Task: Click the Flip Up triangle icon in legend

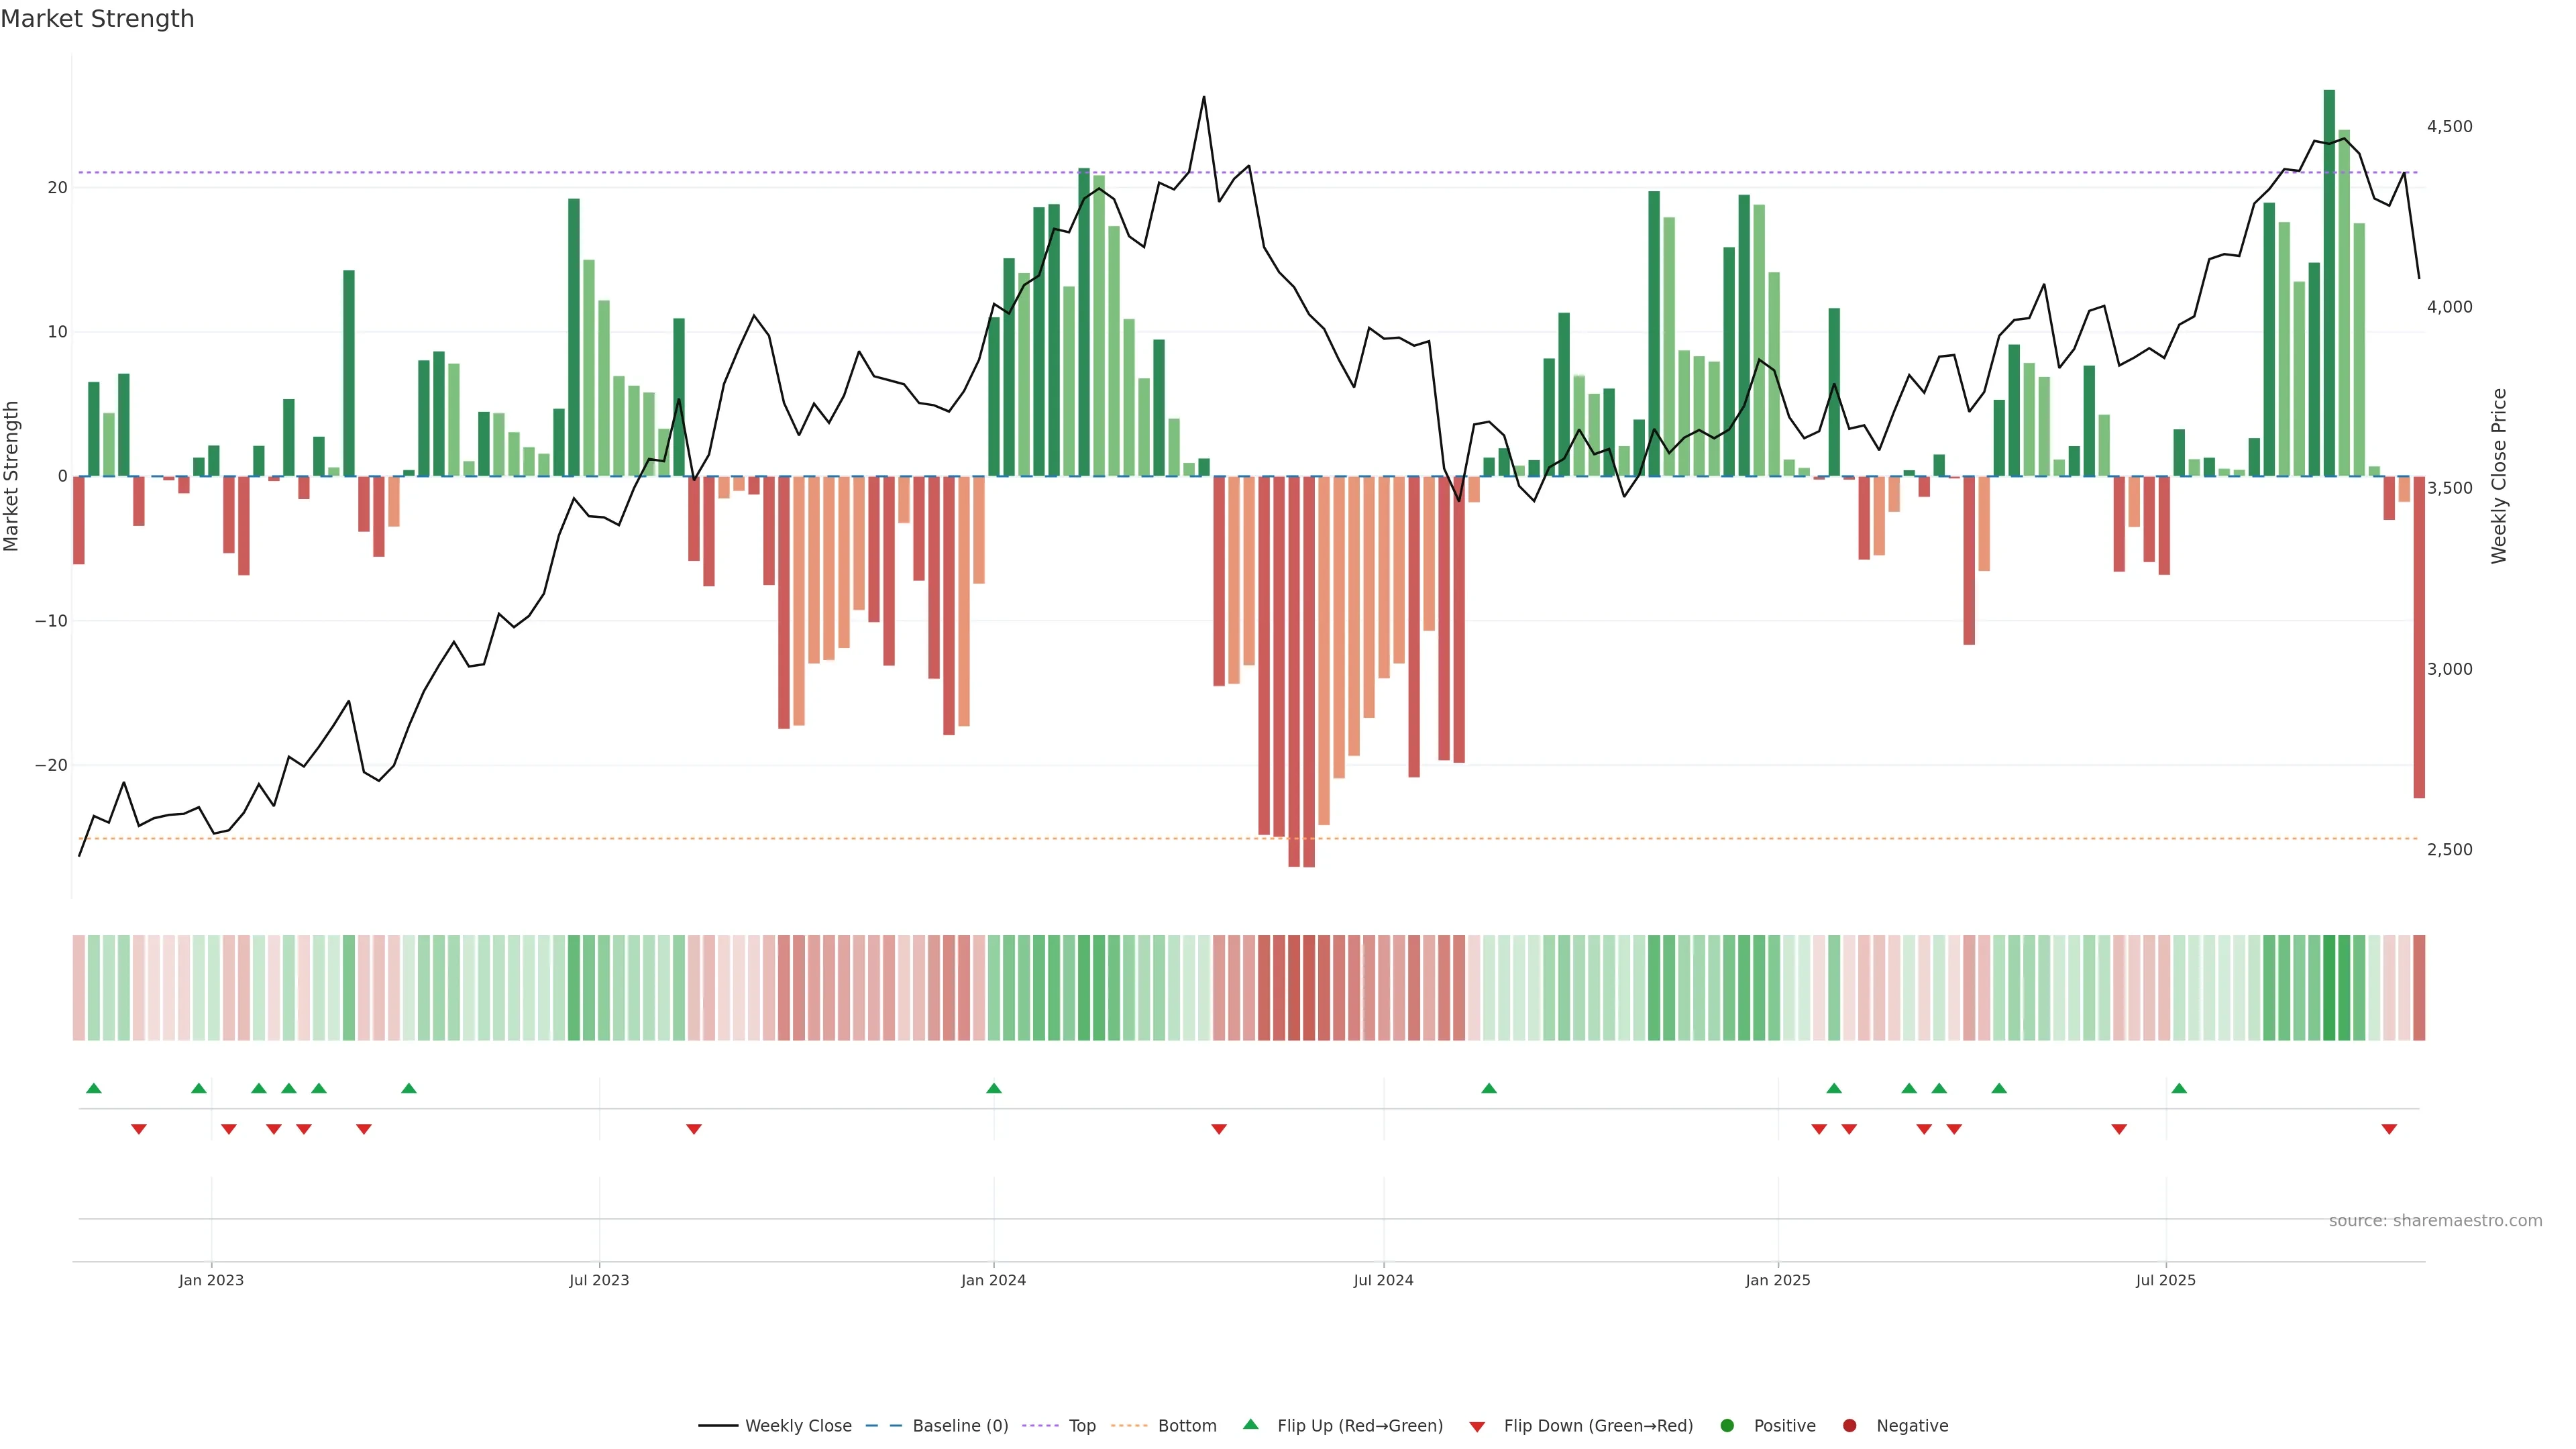Action: (x=1250, y=1424)
